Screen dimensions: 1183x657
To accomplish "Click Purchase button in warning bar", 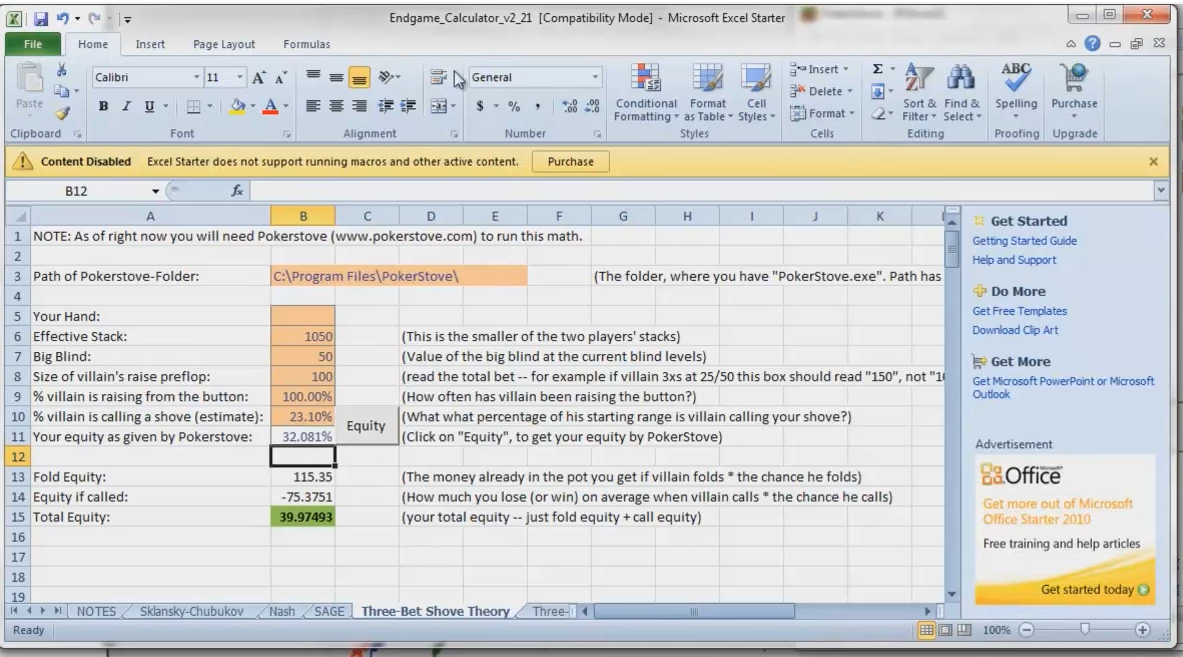I will pyautogui.click(x=570, y=161).
